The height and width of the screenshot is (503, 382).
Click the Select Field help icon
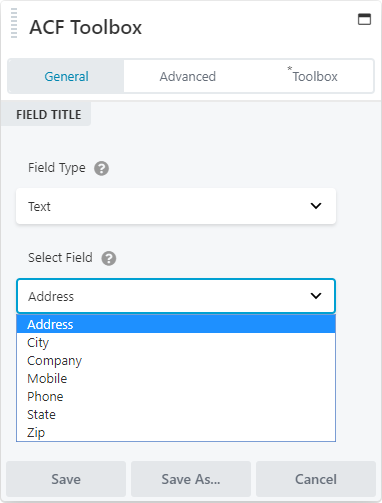coord(109,258)
